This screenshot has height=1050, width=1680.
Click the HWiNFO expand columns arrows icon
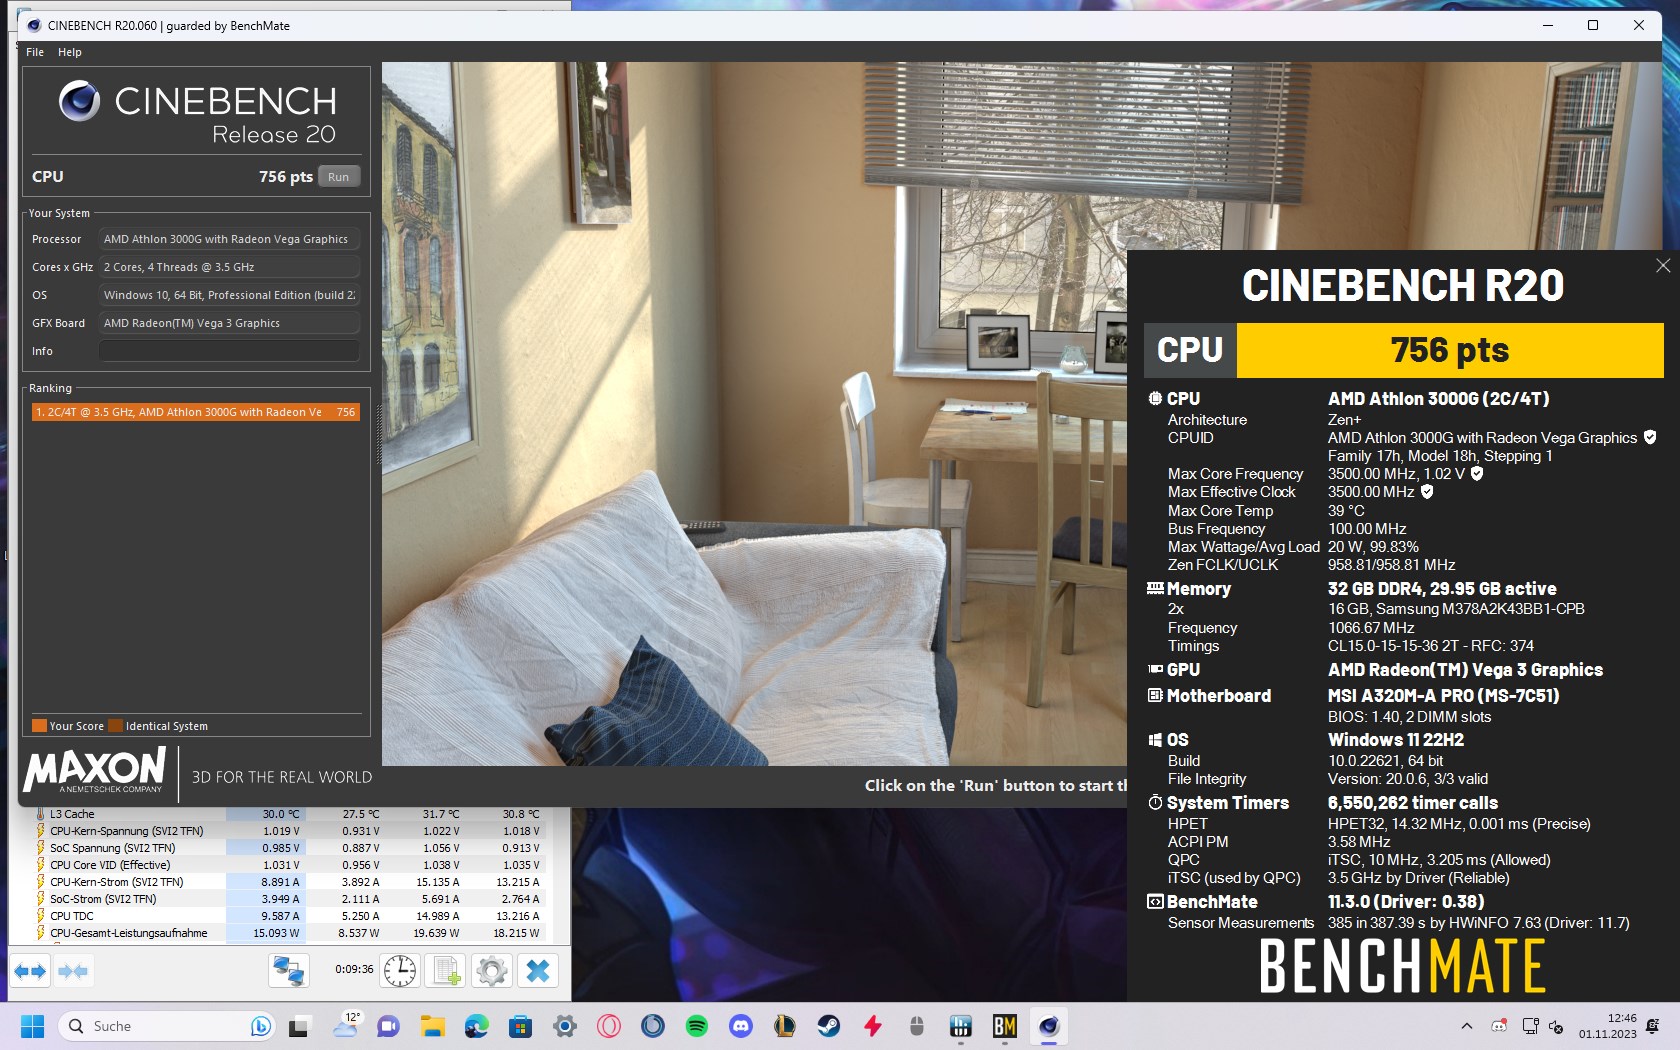coord(30,970)
